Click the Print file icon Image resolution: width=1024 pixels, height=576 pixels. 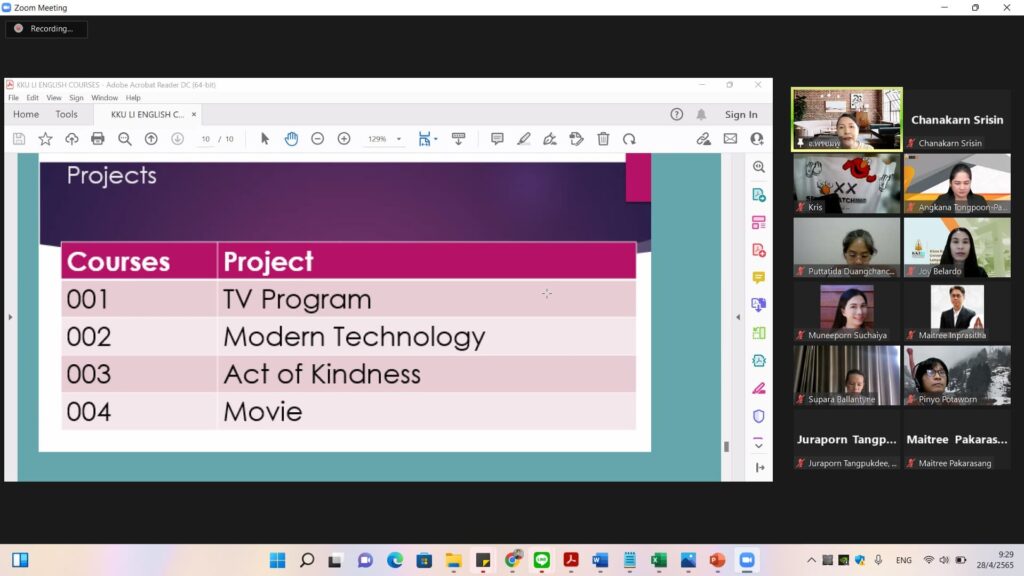point(98,139)
